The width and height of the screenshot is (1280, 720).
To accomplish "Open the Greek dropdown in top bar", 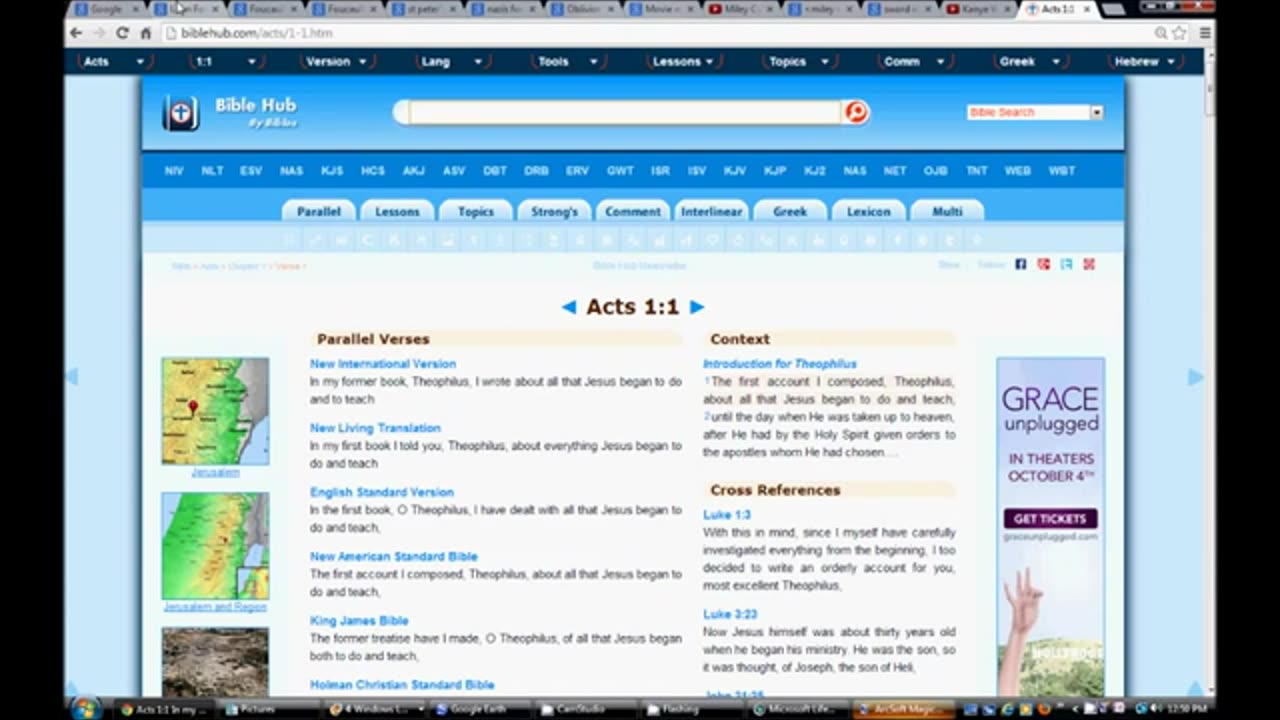I will point(1029,61).
